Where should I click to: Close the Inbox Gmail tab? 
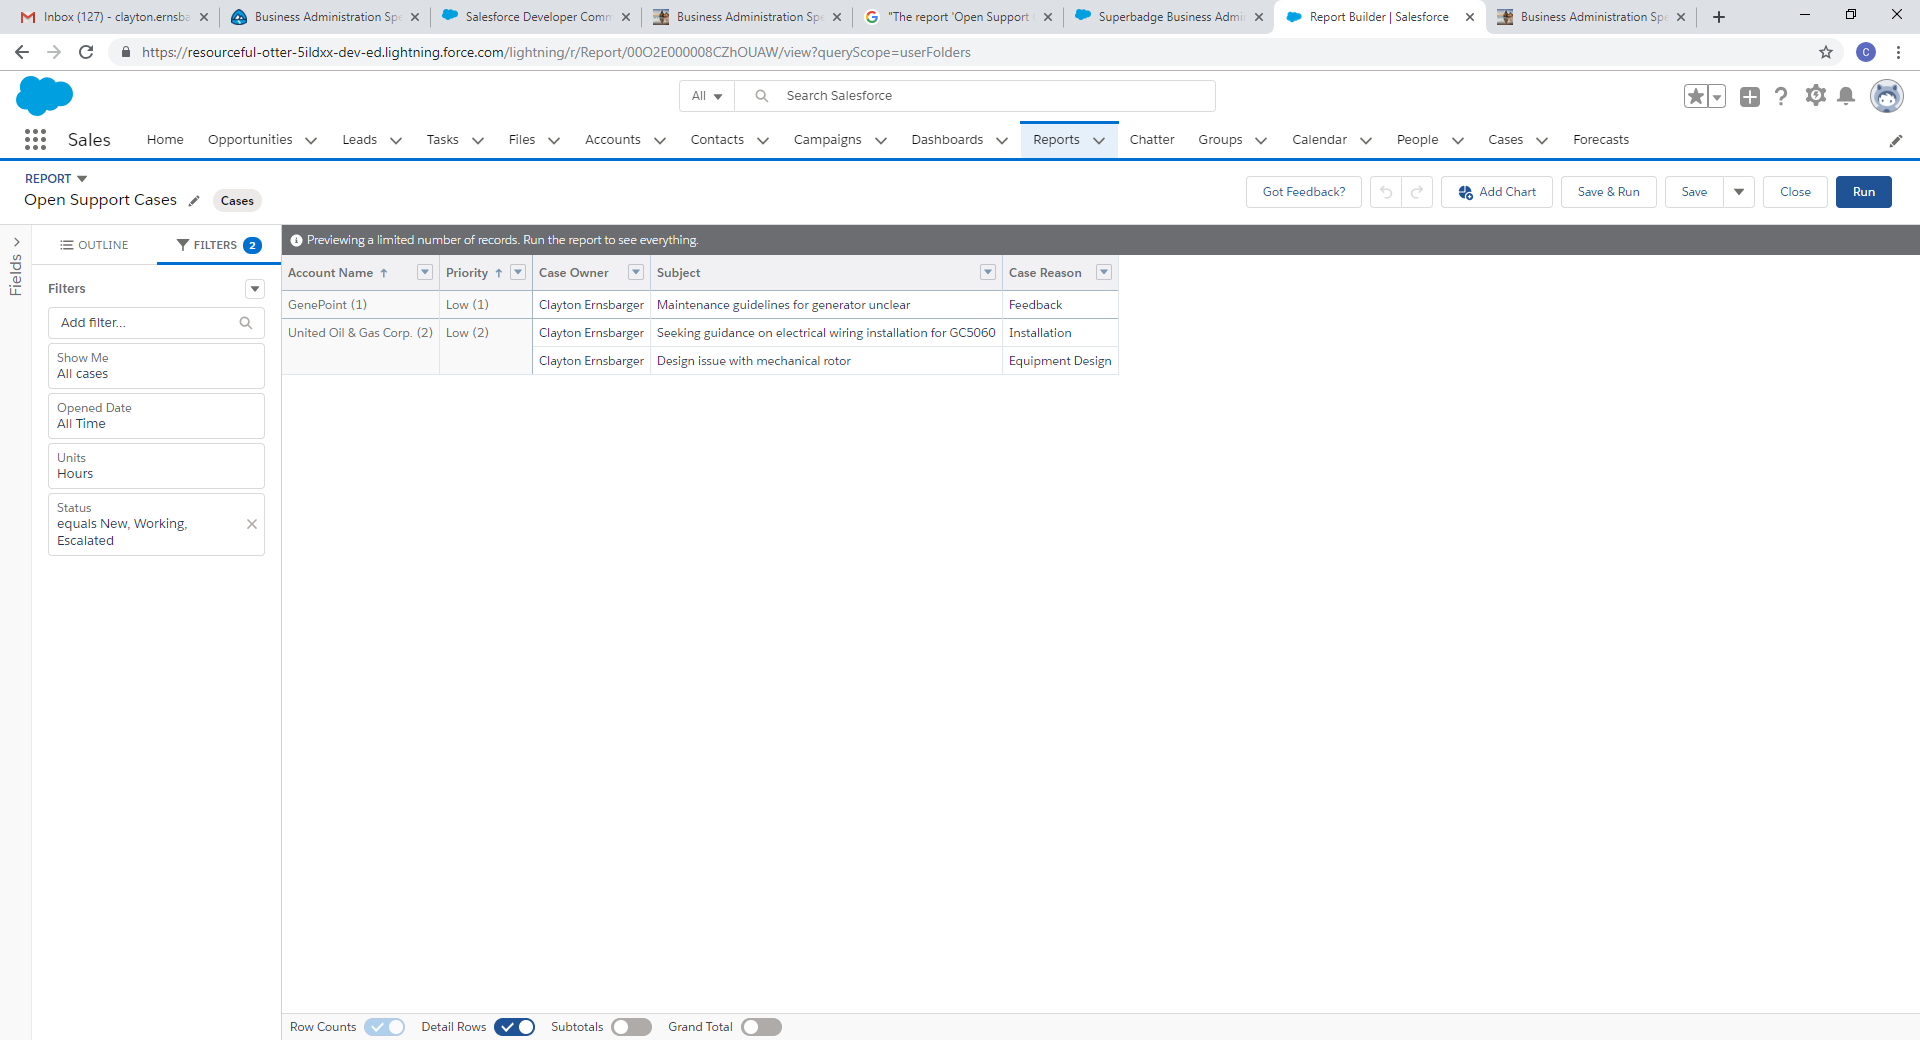click(x=204, y=17)
